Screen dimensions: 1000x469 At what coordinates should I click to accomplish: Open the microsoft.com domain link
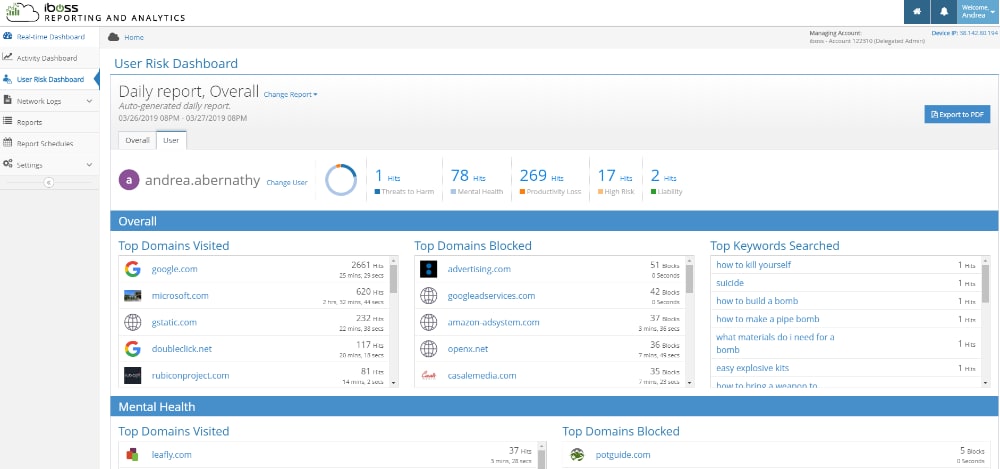(x=180, y=296)
